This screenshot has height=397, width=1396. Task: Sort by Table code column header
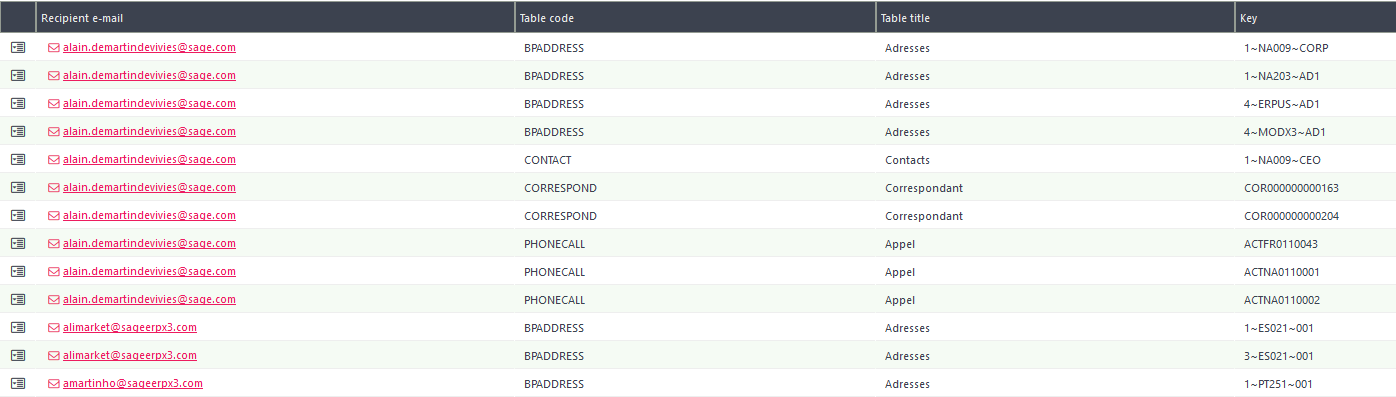coord(695,18)
